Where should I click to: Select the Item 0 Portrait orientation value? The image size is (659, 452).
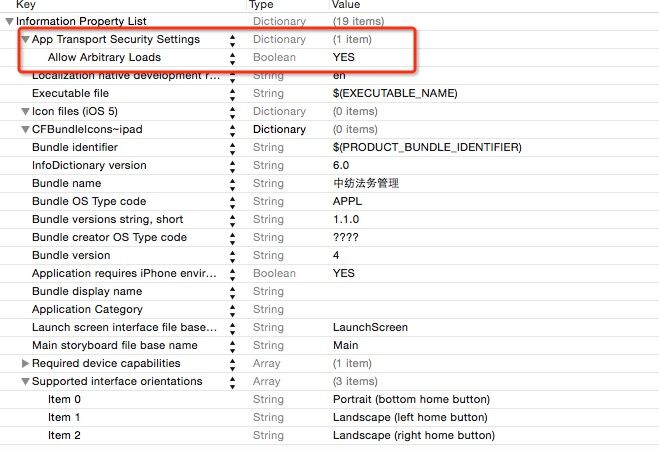coord(410,399)
